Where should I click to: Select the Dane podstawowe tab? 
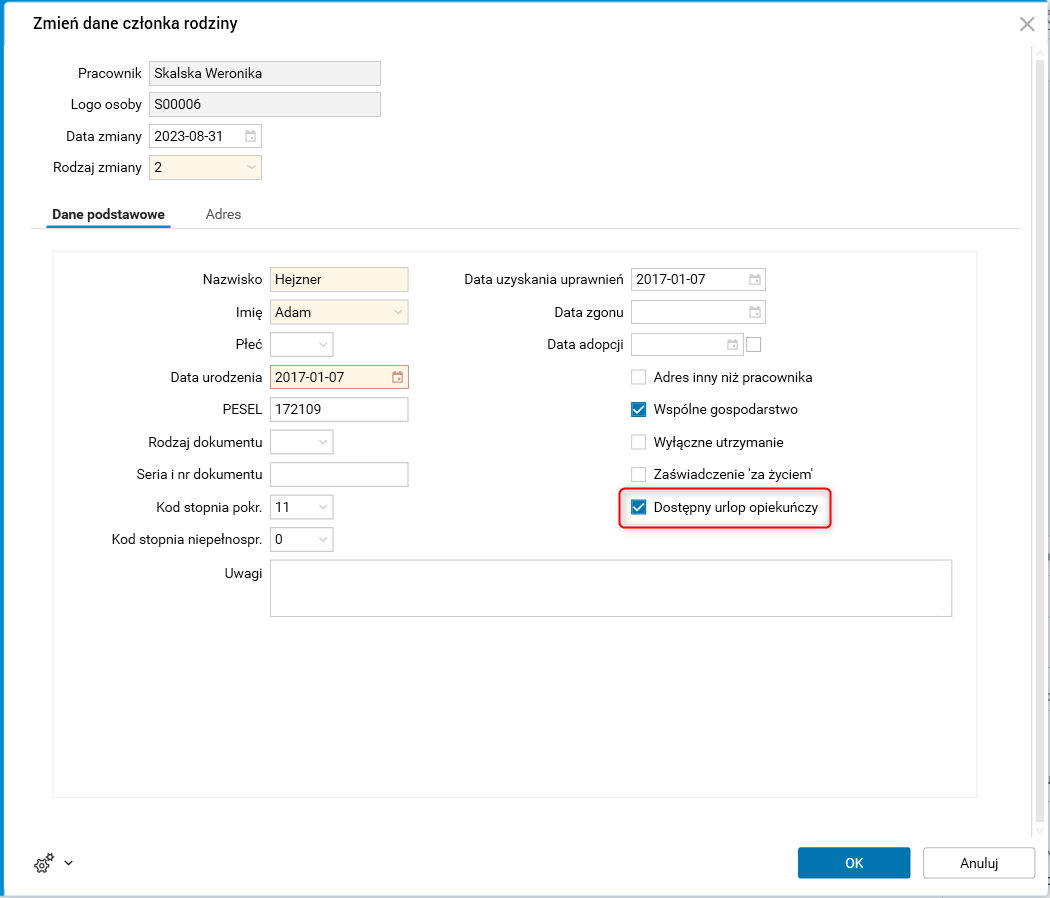pos(108,214)
